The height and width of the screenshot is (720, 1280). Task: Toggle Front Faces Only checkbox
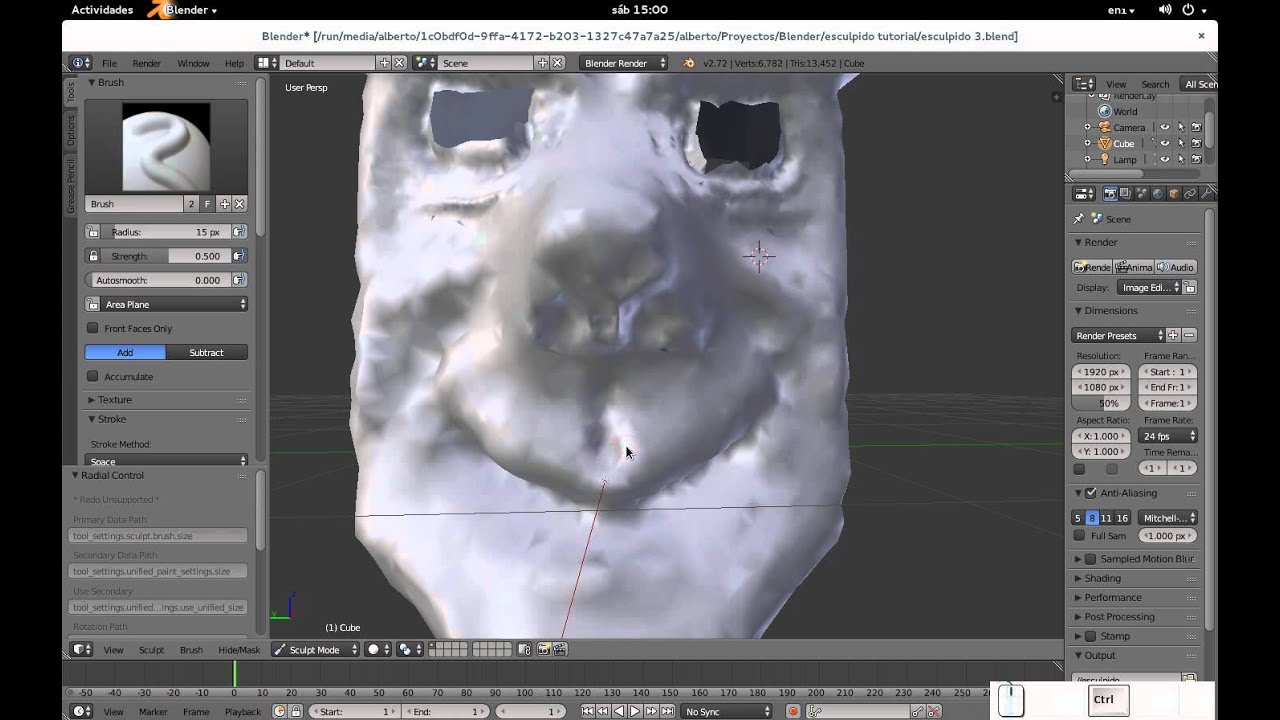93,328
